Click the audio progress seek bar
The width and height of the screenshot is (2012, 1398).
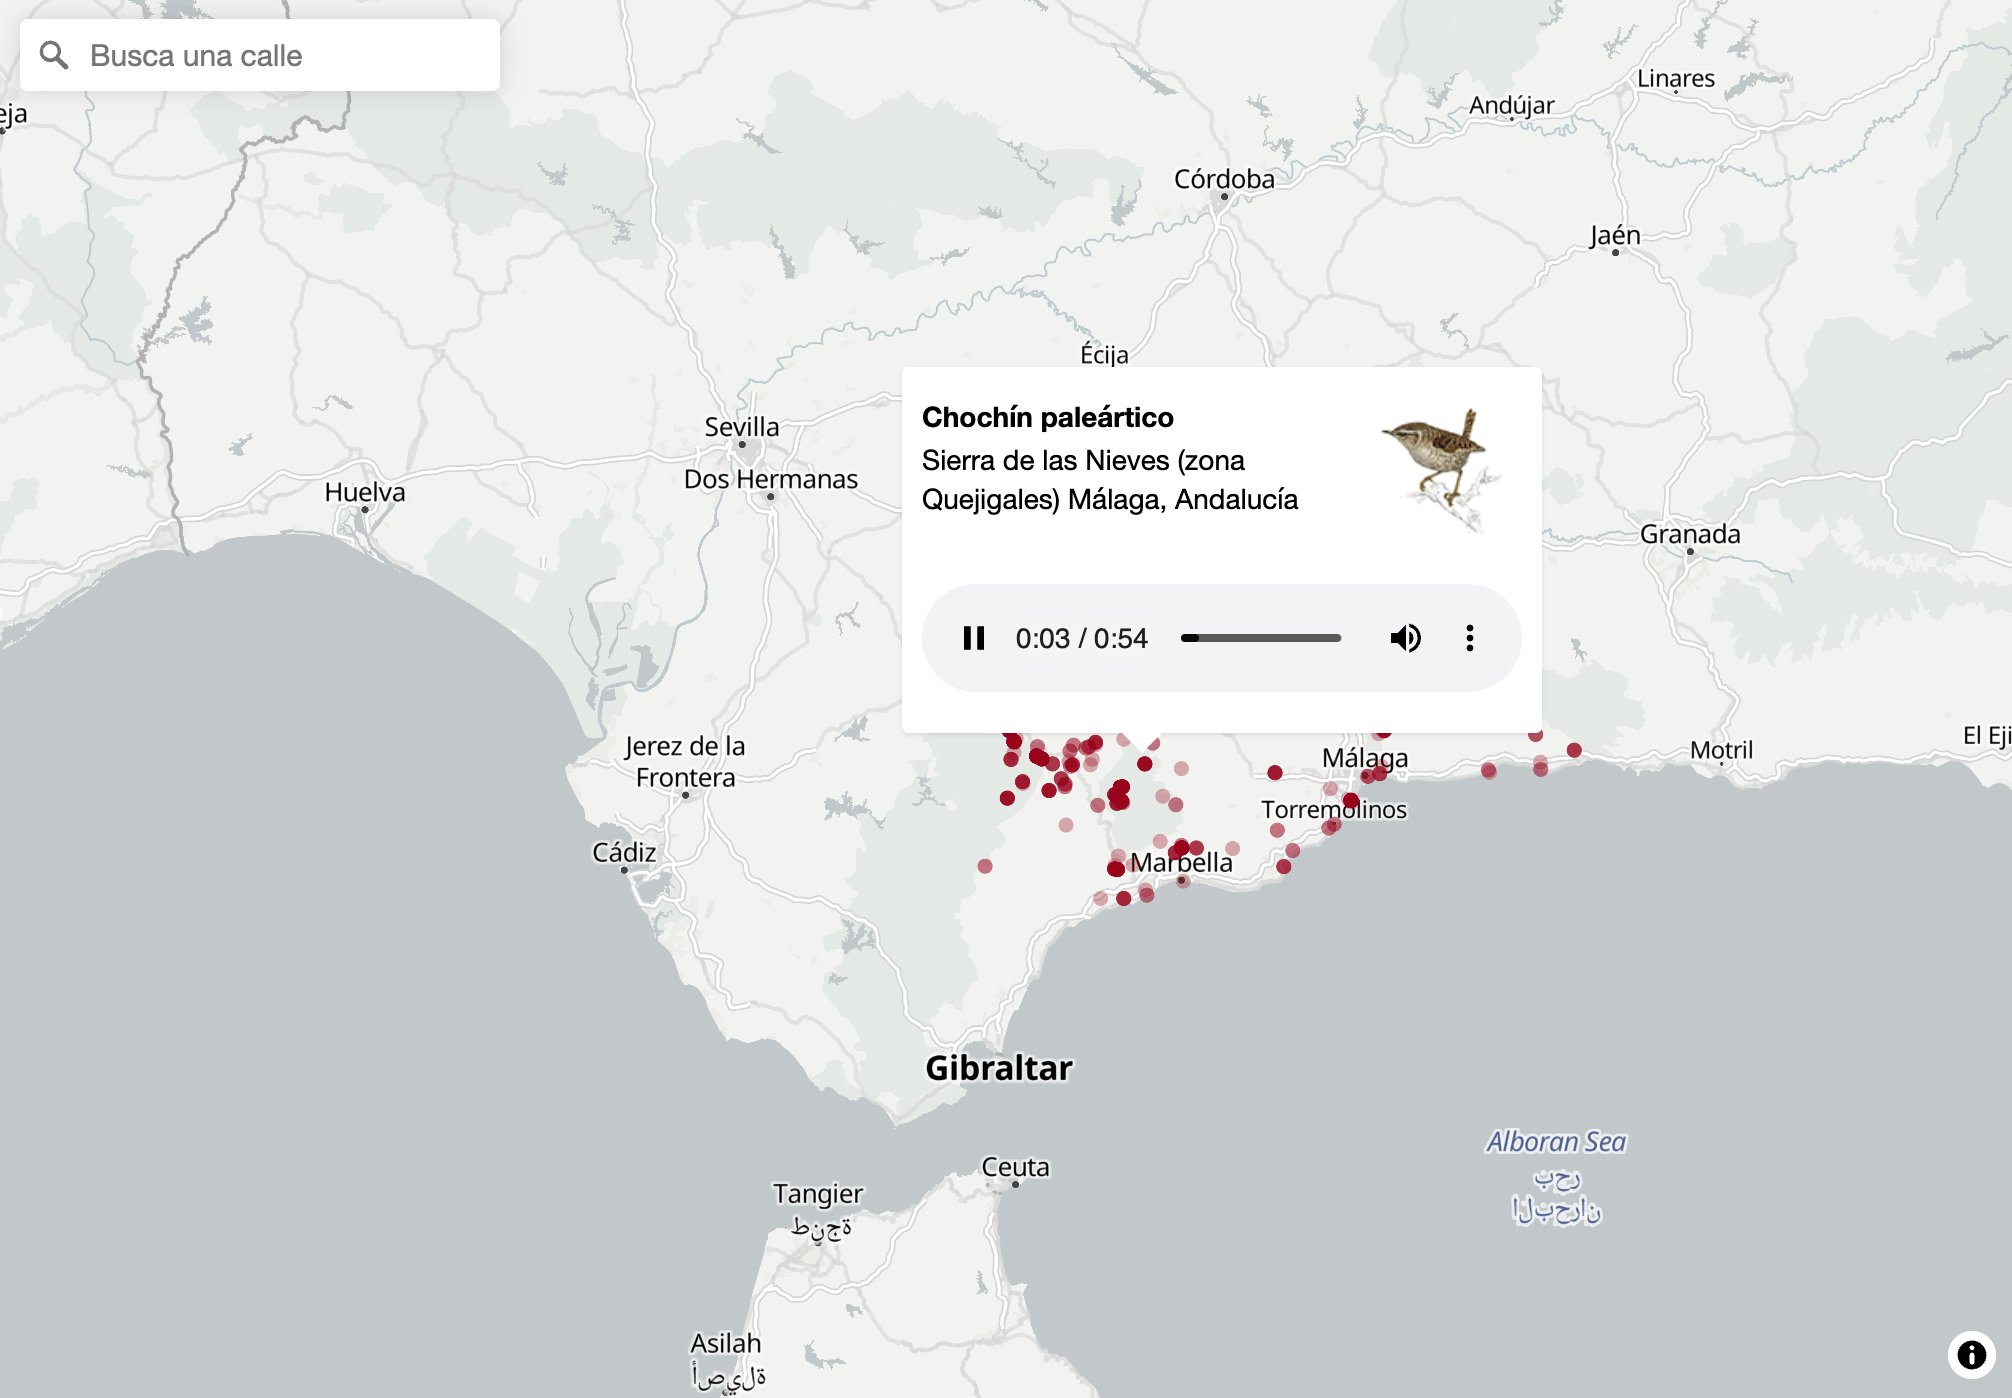click(1261, 638)
